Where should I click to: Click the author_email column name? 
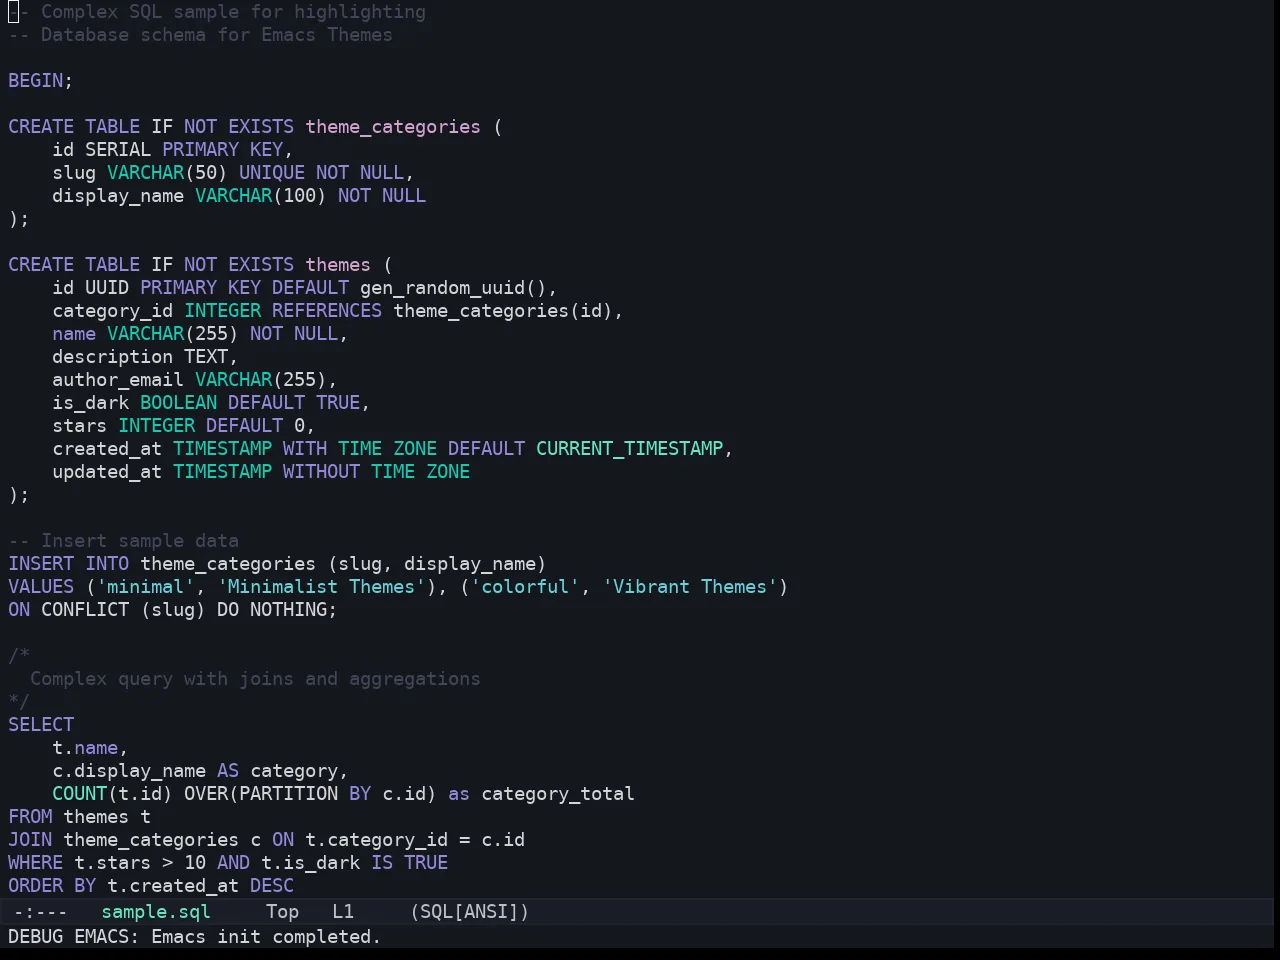[x=118, y=380]
